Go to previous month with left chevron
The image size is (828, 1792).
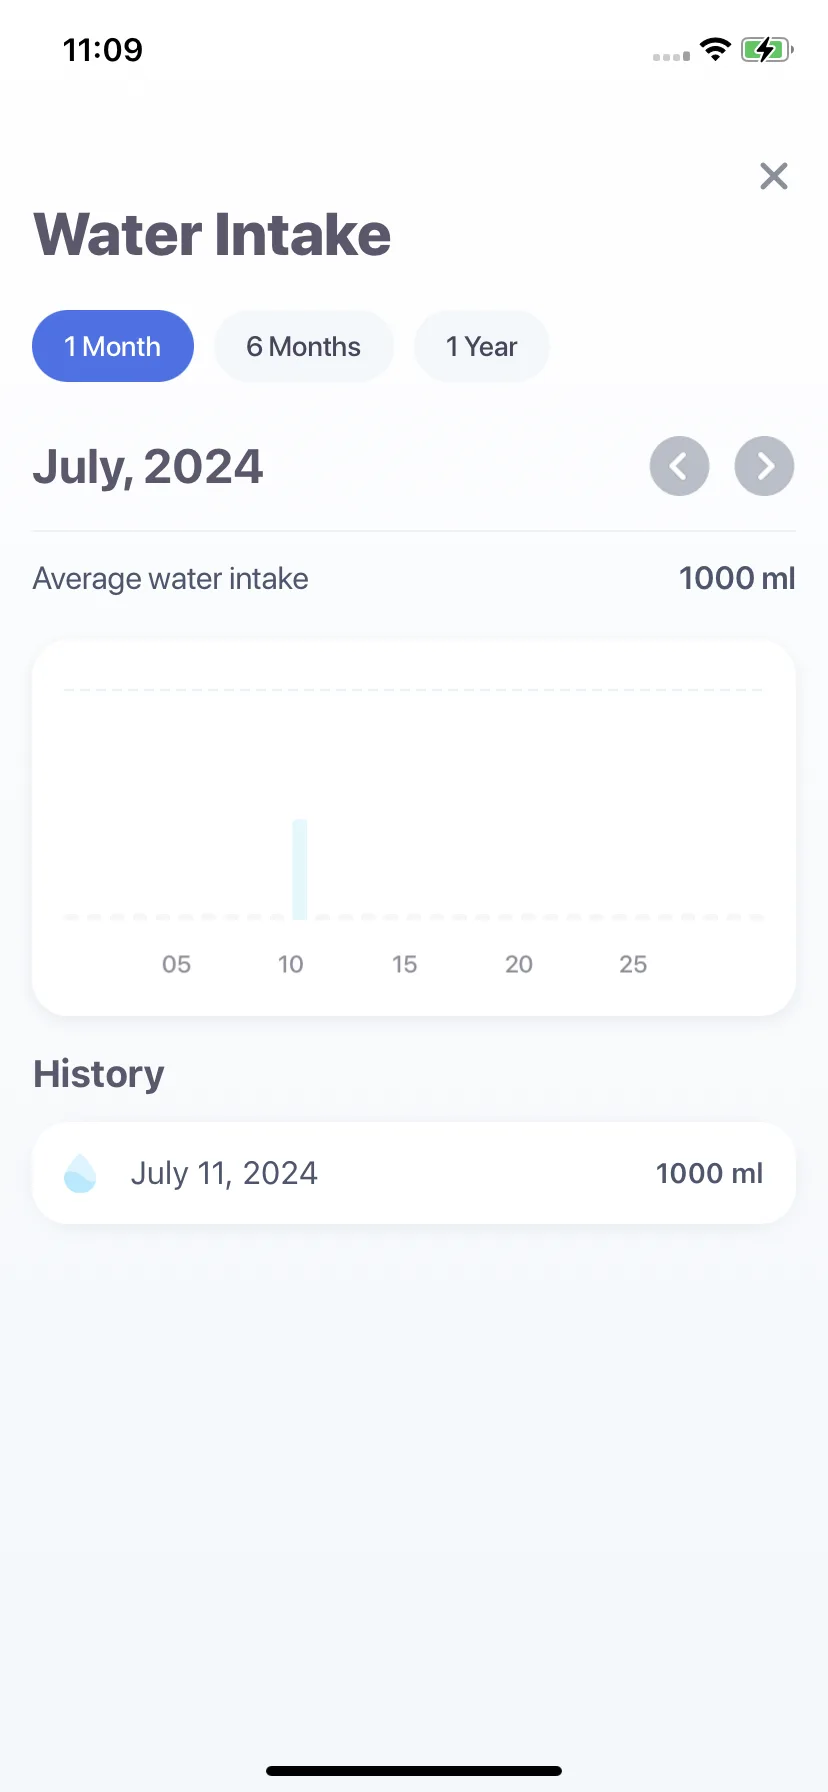tap(680, 466)
